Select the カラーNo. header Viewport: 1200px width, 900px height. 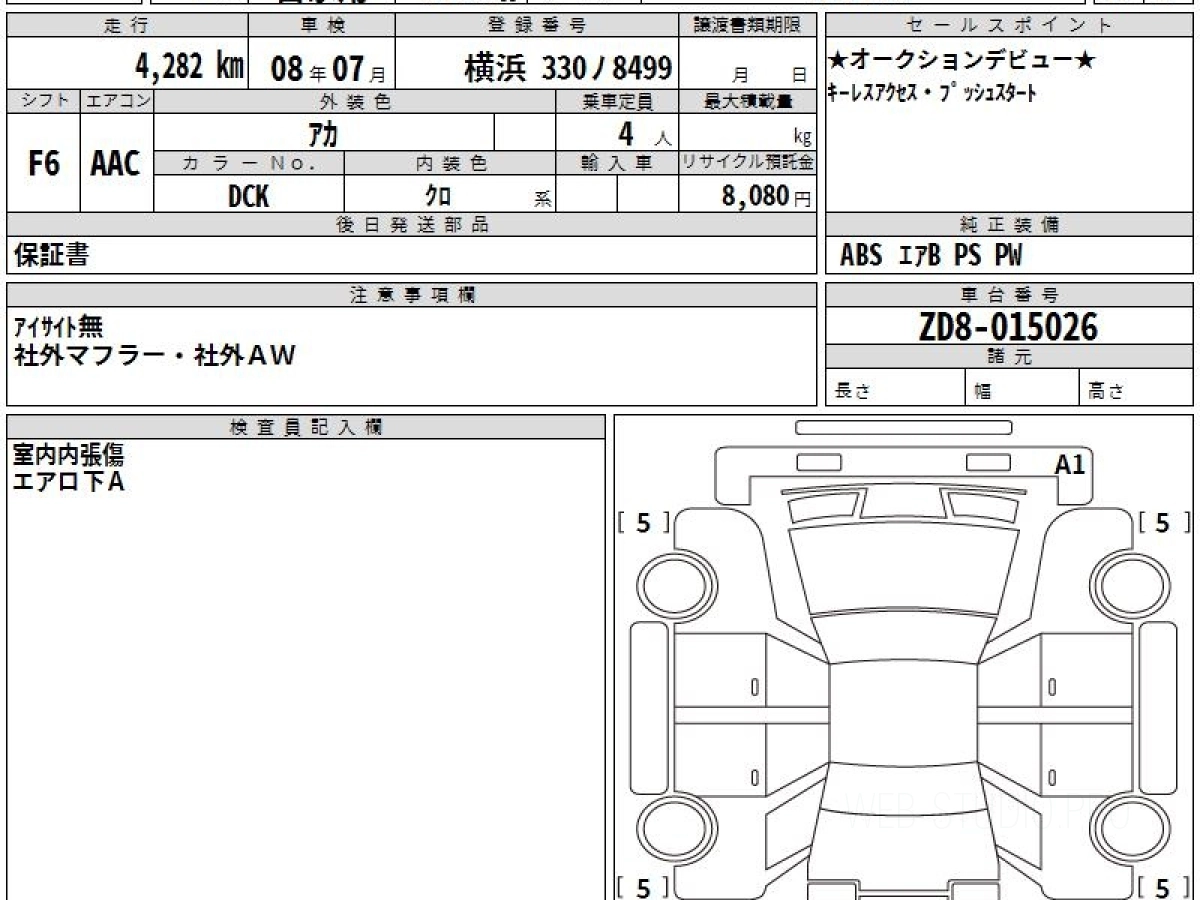click(249, 163)
